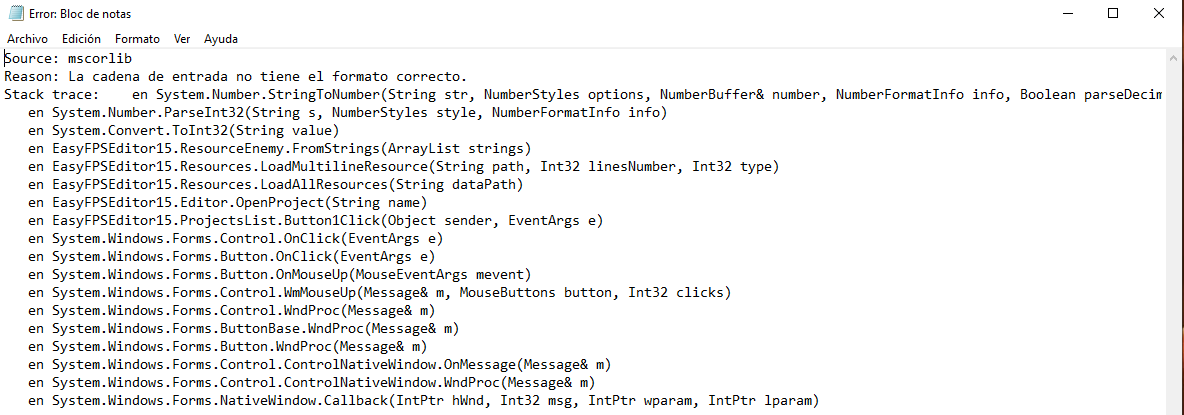This screenshot has height=415, width=1184.
Task: Click the "Stack trace:" label text
Action: click(x=51, y=94)
